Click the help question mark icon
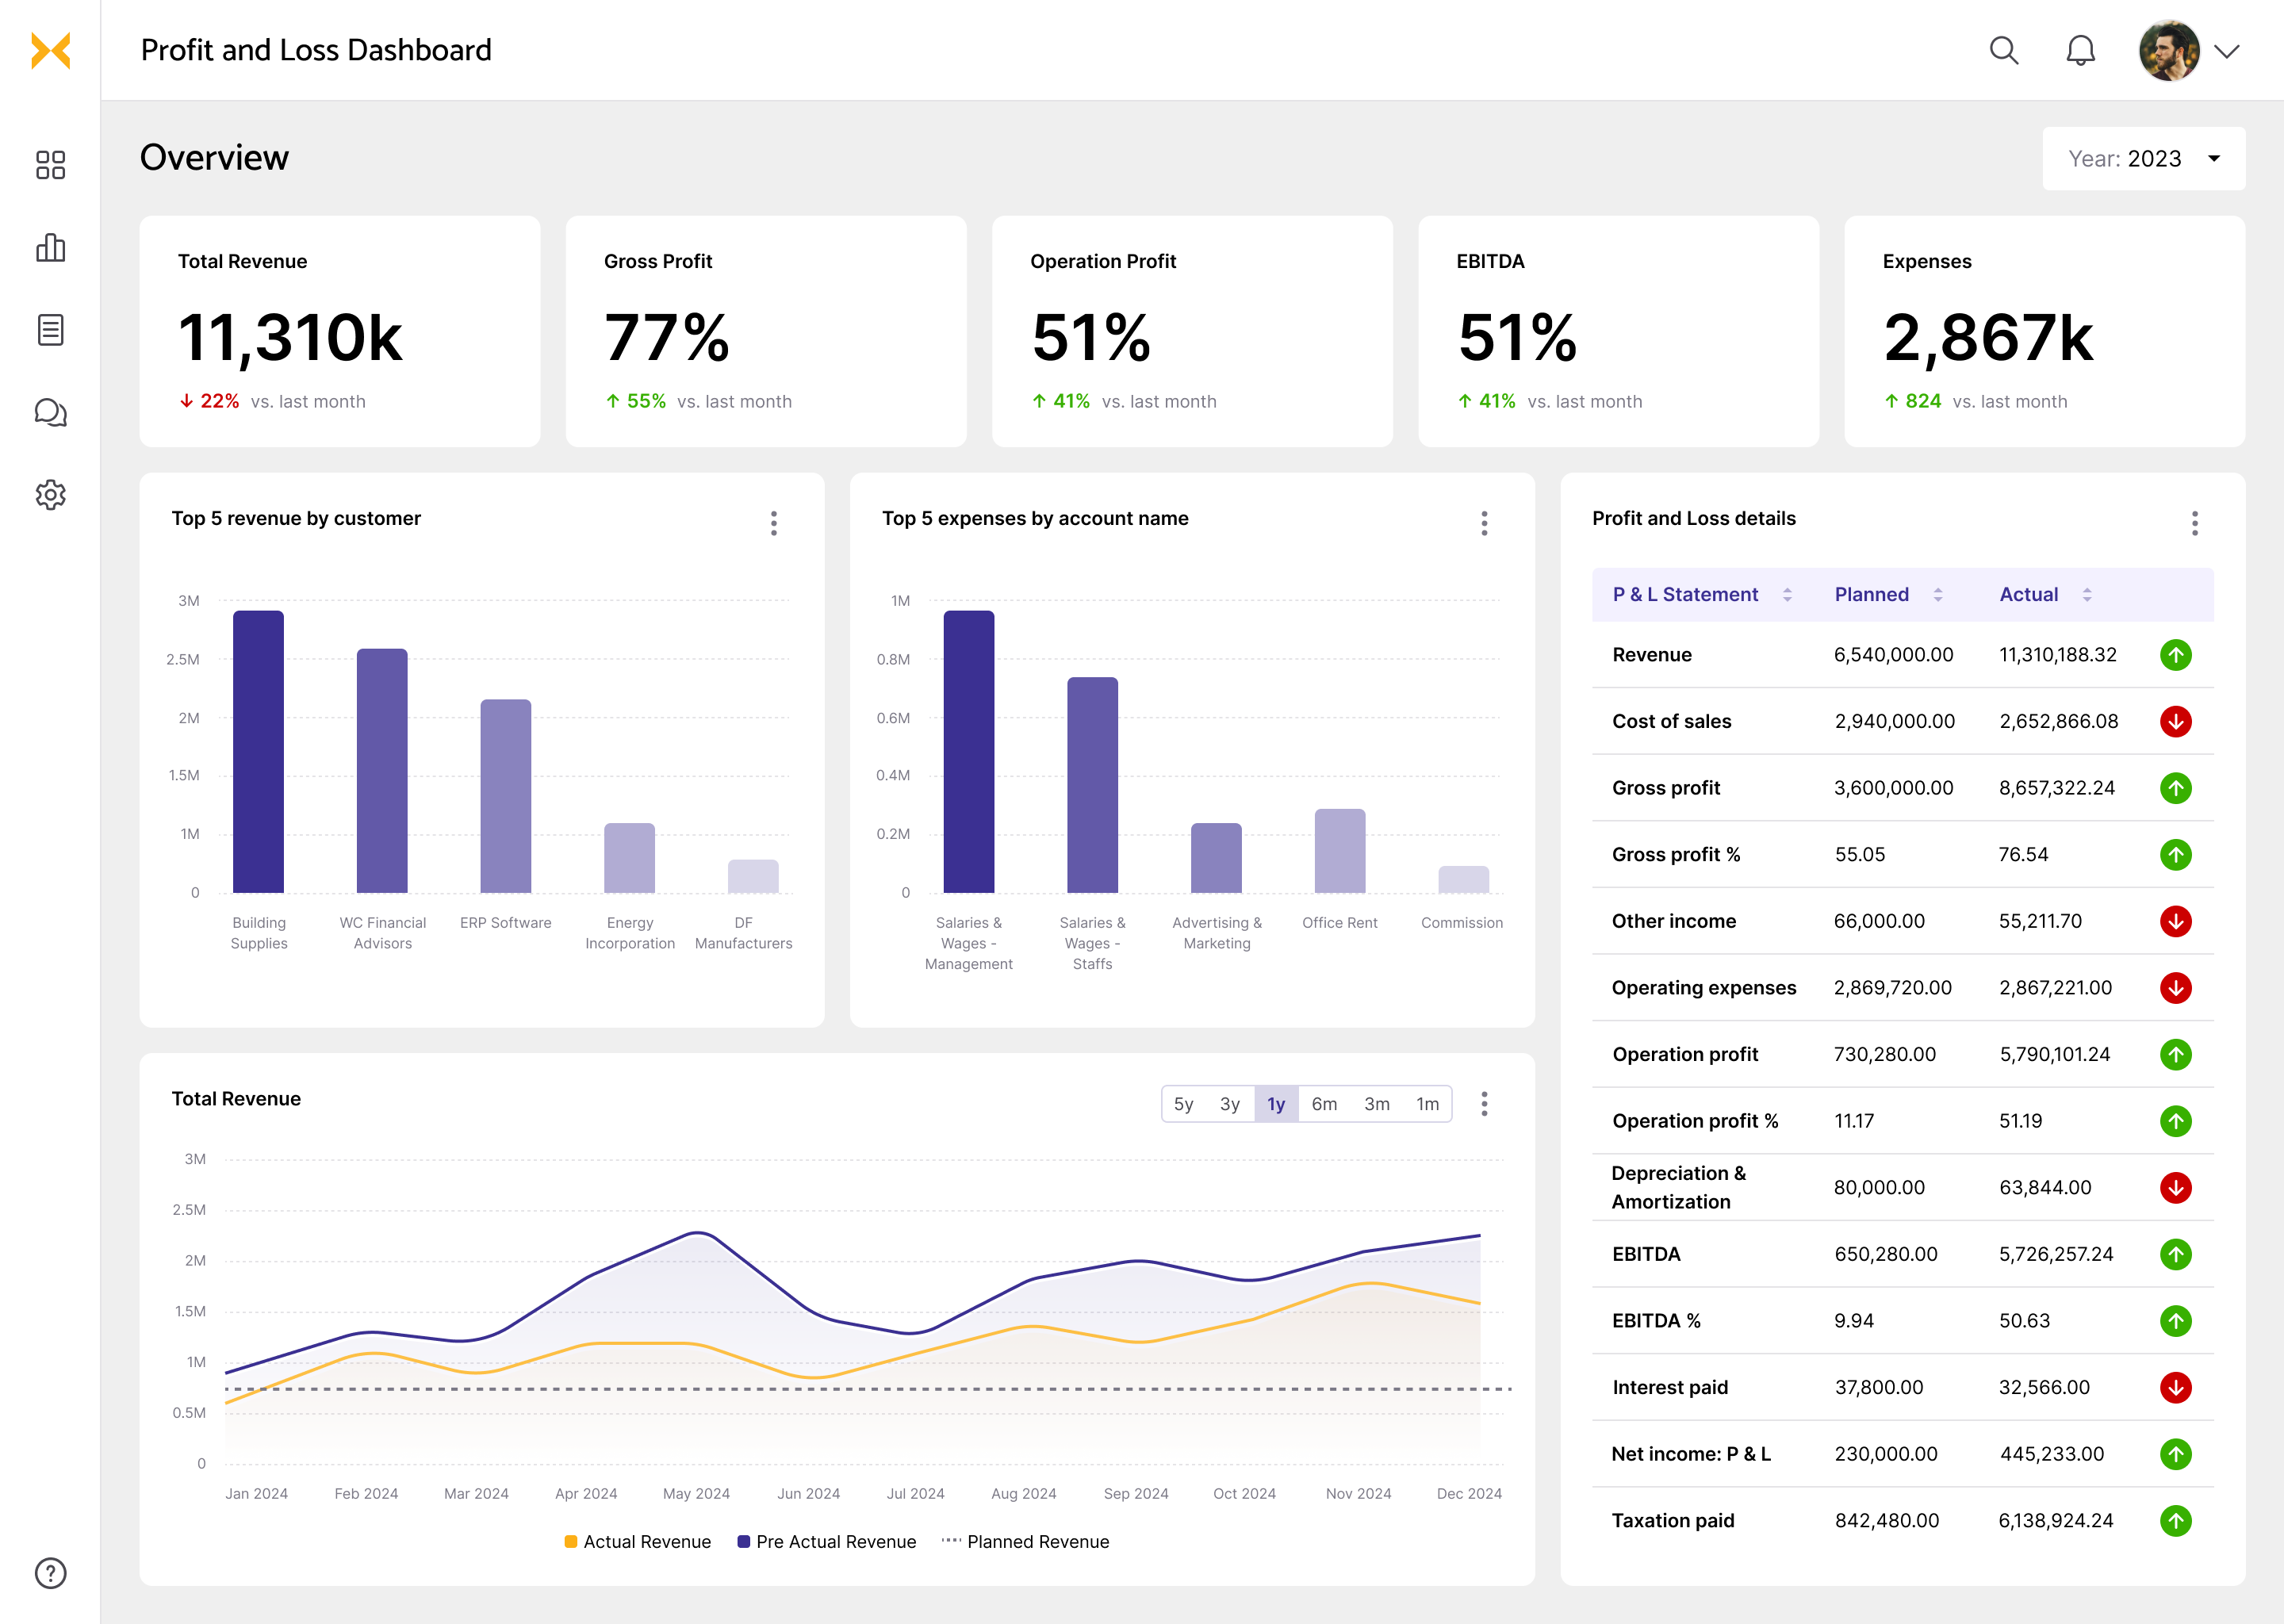 tap(50, 1573)
